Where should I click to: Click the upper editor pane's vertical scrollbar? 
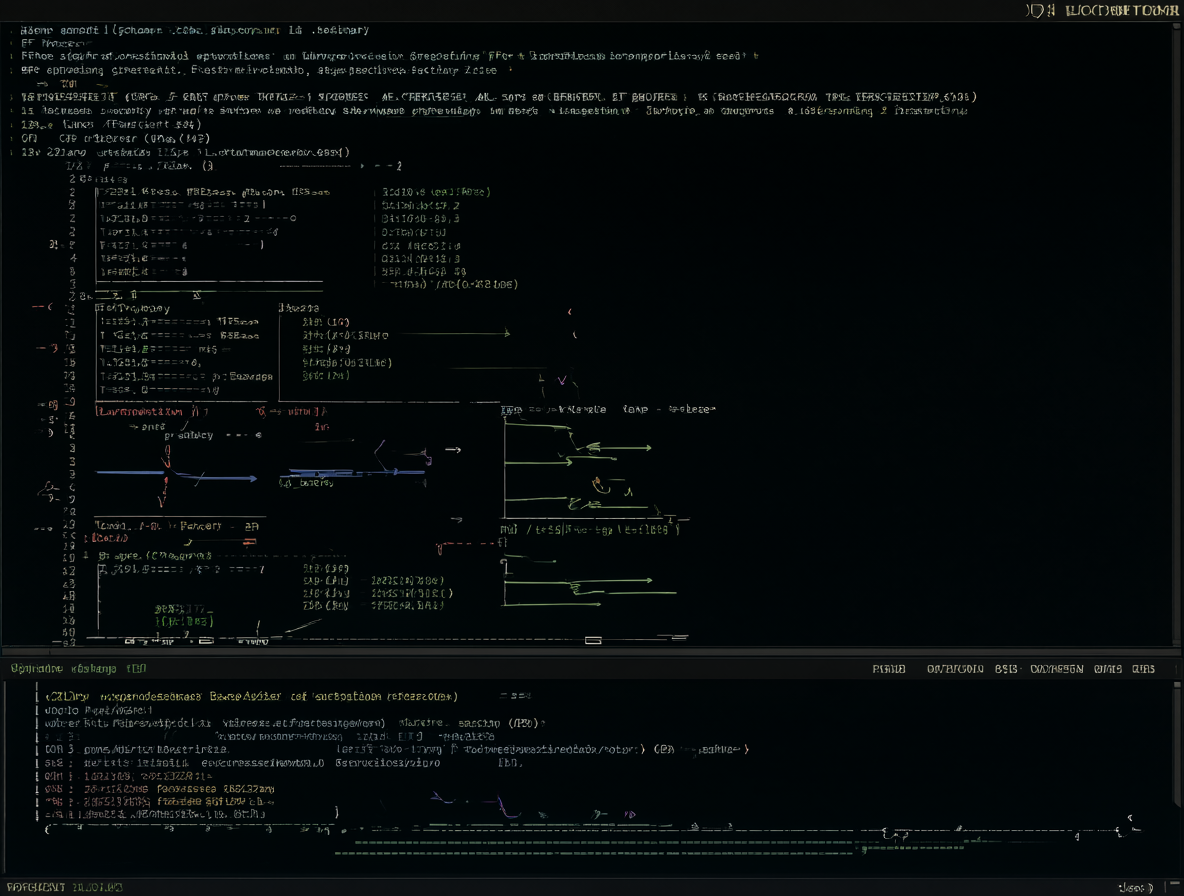(1176, 334)
